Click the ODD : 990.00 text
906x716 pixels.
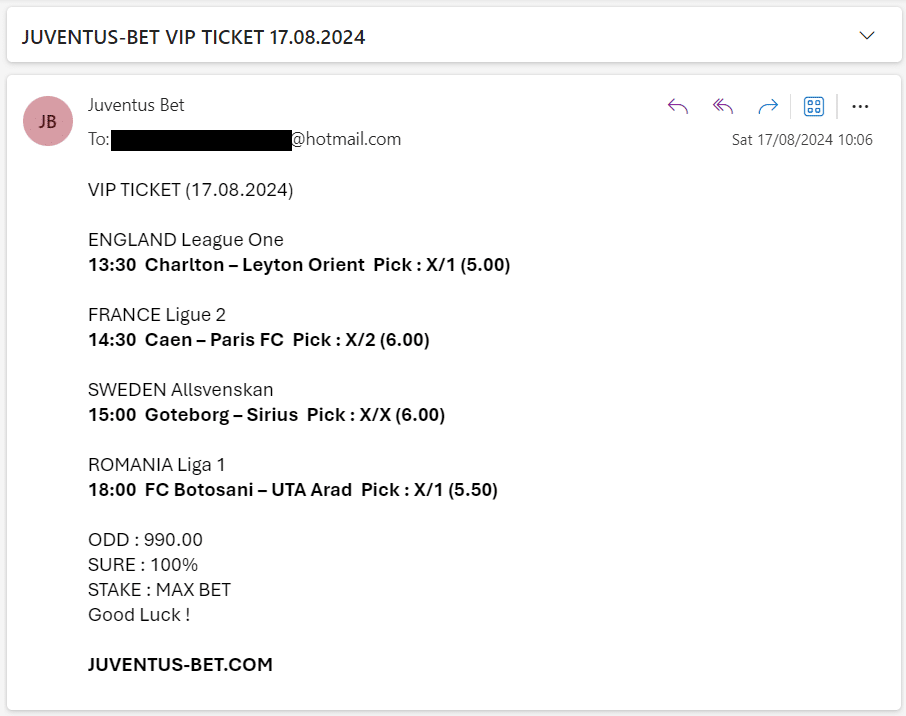pos(145,540)
